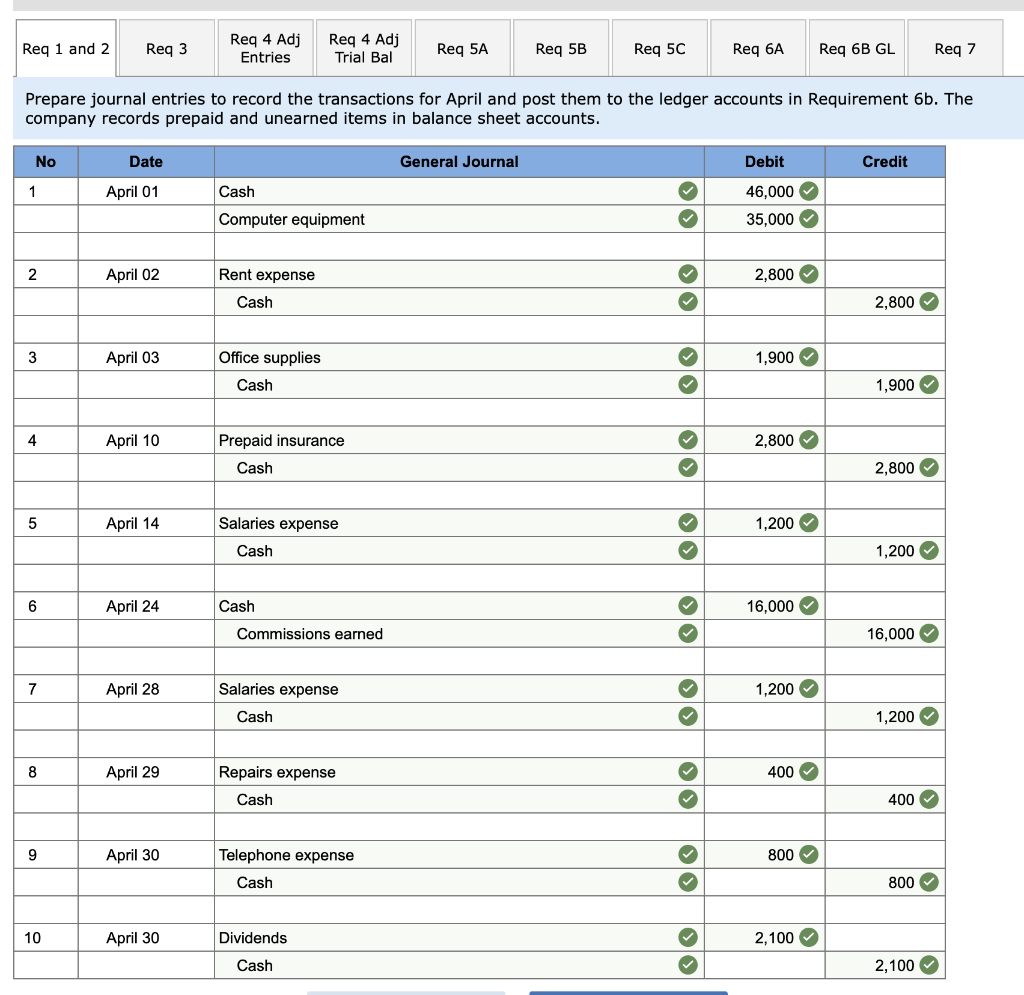Switch to the Req 5C tab
The image size is (1024, 995).
(x=660, y=48)
